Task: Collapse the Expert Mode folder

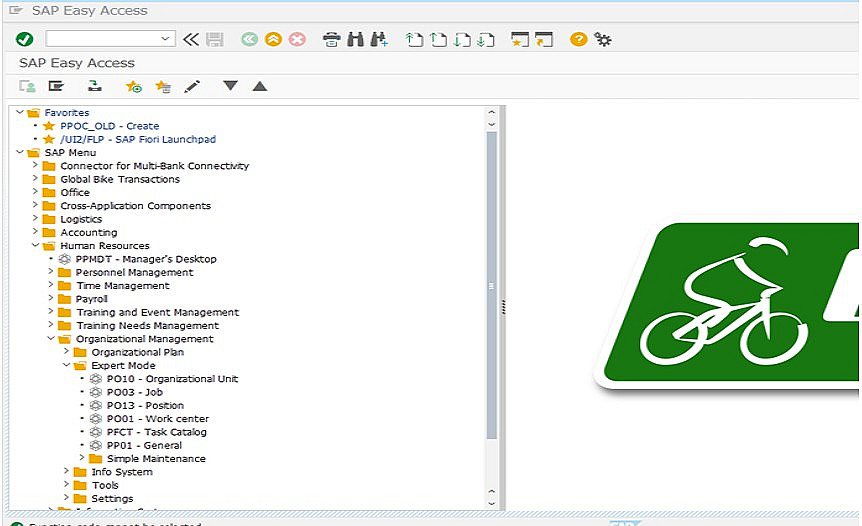Action: (x=66, y=365)
